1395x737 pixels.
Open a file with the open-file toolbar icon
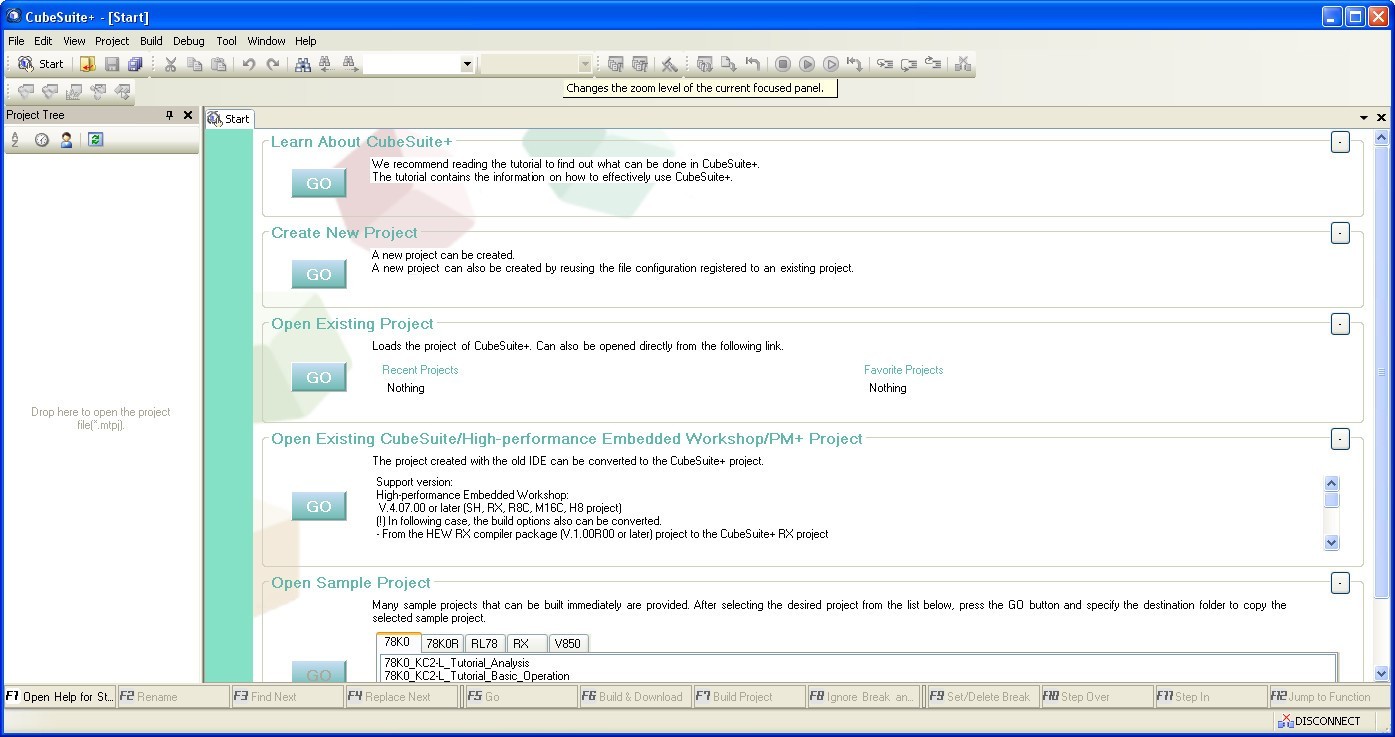87,64
